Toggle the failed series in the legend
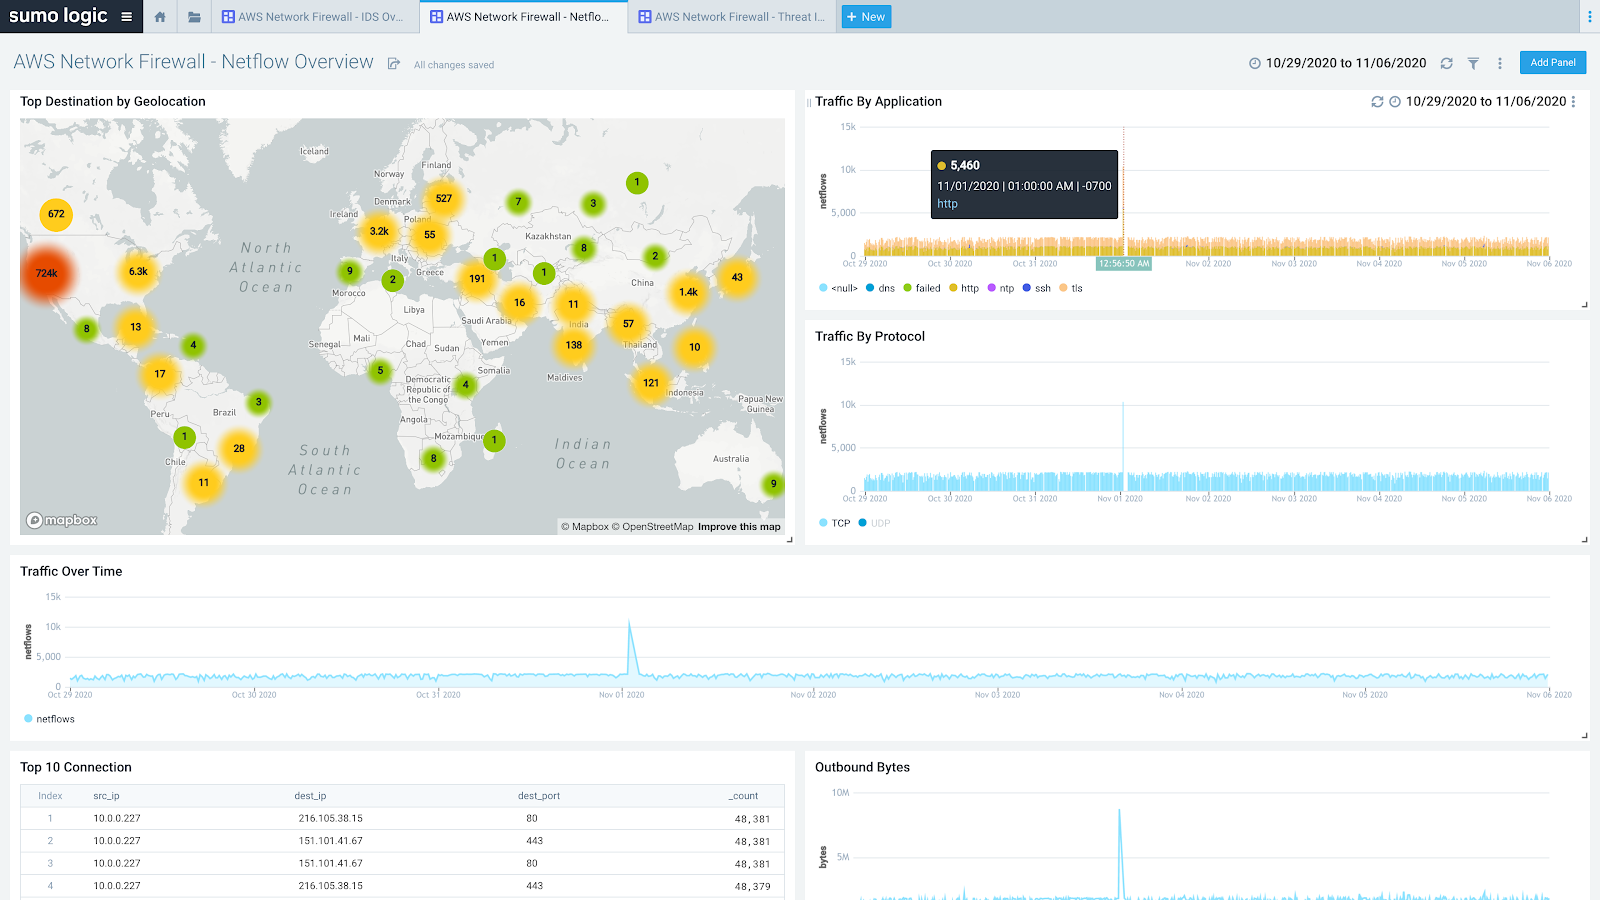Viewport: 1600px width, 900px height. click(x=922, y=288)
